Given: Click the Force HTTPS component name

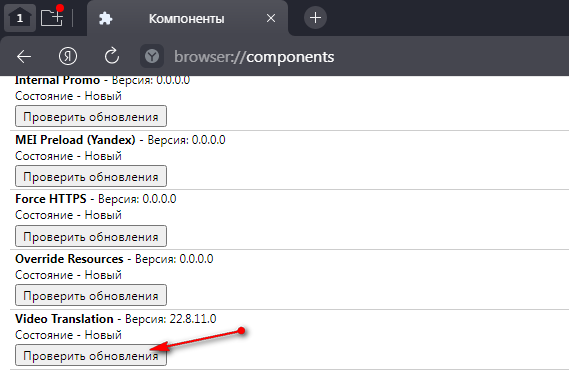Looking at the screenshot, I should tap(51, 199).
